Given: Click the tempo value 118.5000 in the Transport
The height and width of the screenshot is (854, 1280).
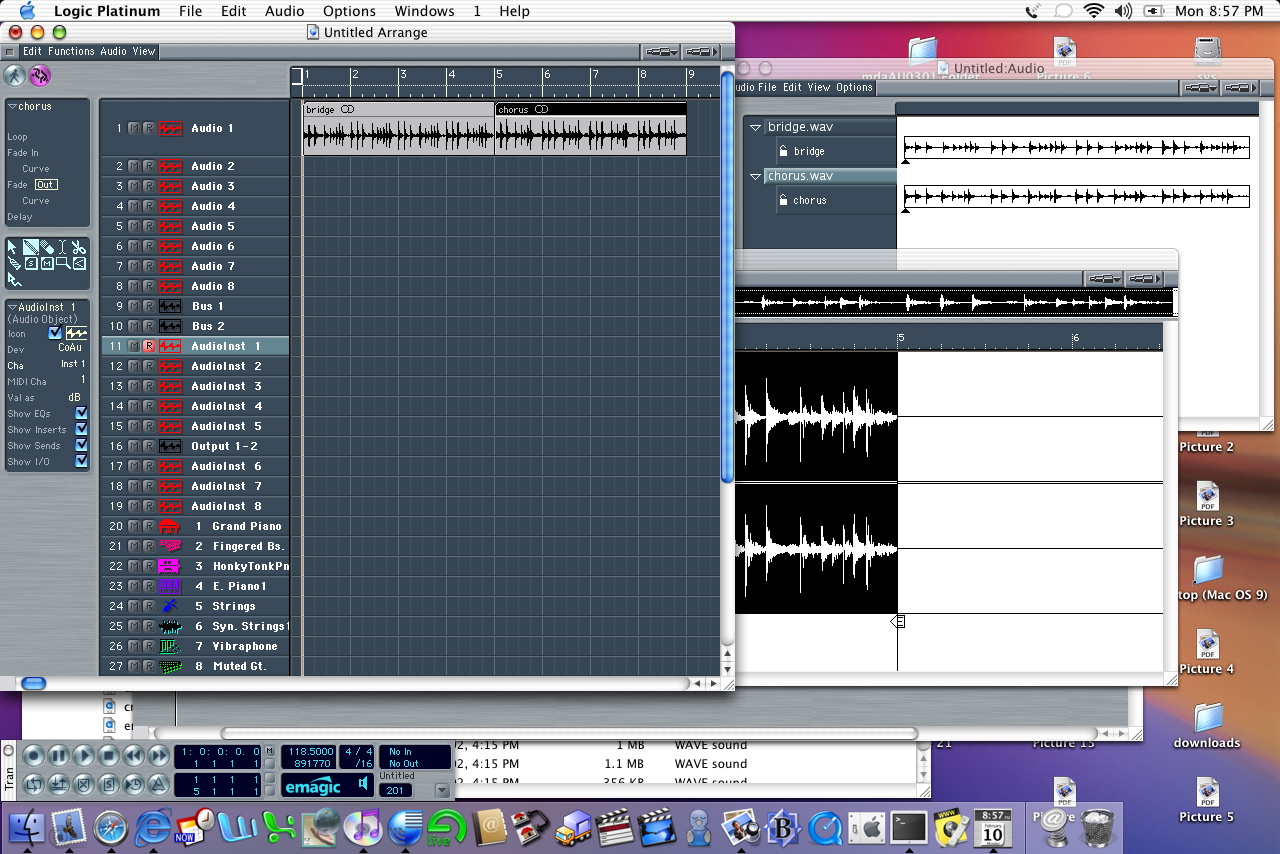Looking at the screenshot, I should click(x=309, y=751).
